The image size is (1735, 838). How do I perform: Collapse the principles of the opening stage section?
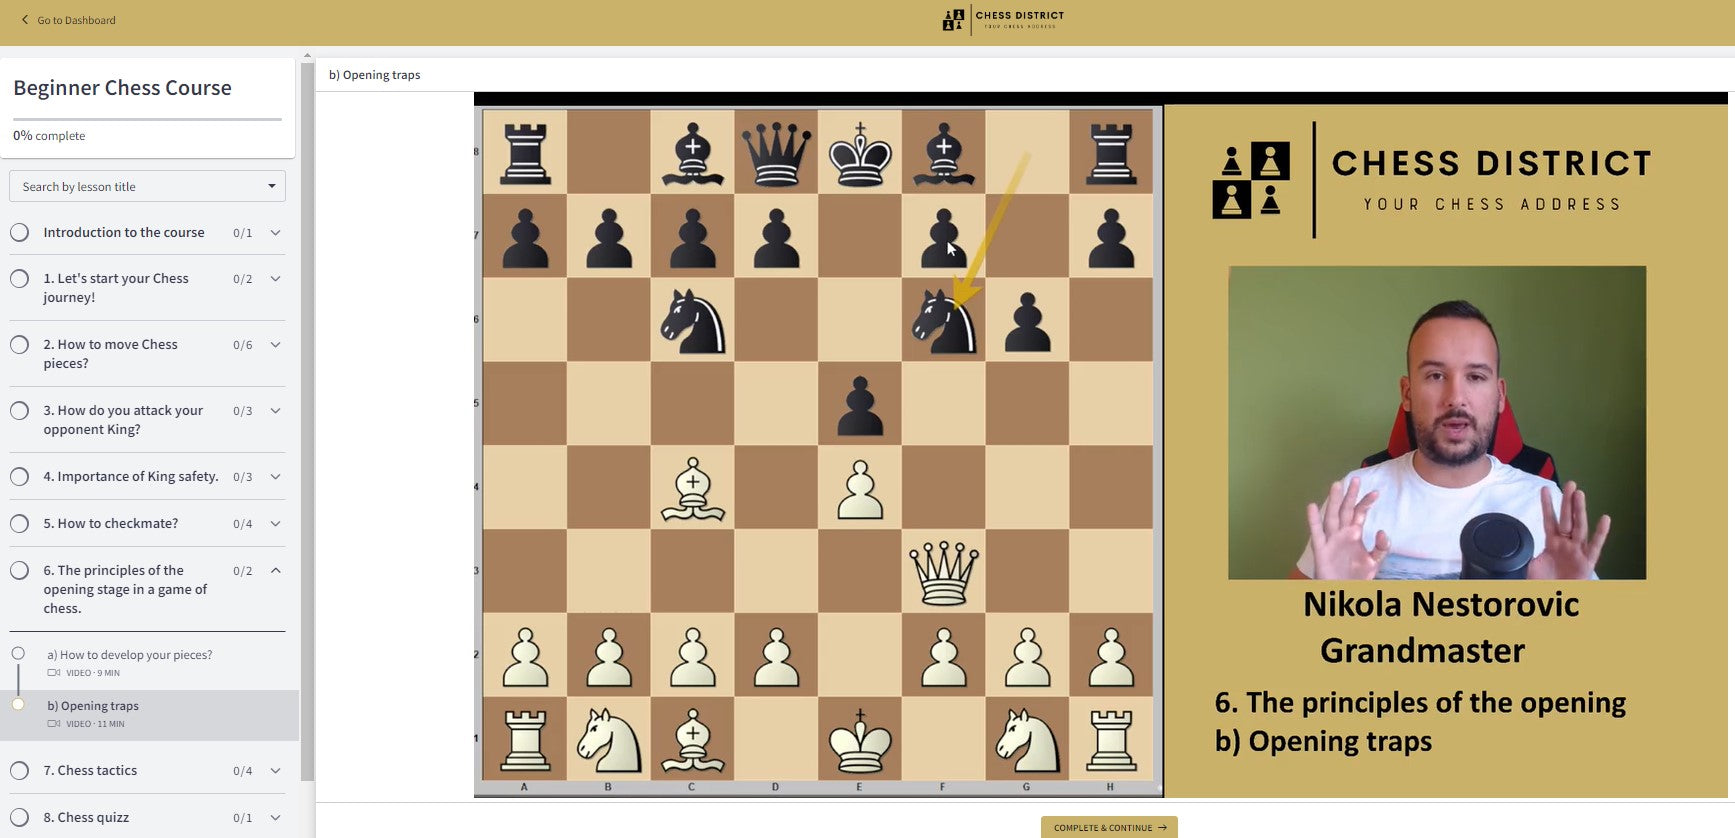[x=275, y=570]
